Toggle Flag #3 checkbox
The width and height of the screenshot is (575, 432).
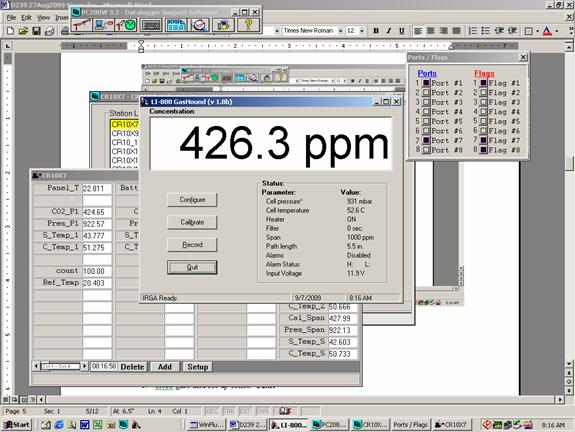[x=484, y=102]
